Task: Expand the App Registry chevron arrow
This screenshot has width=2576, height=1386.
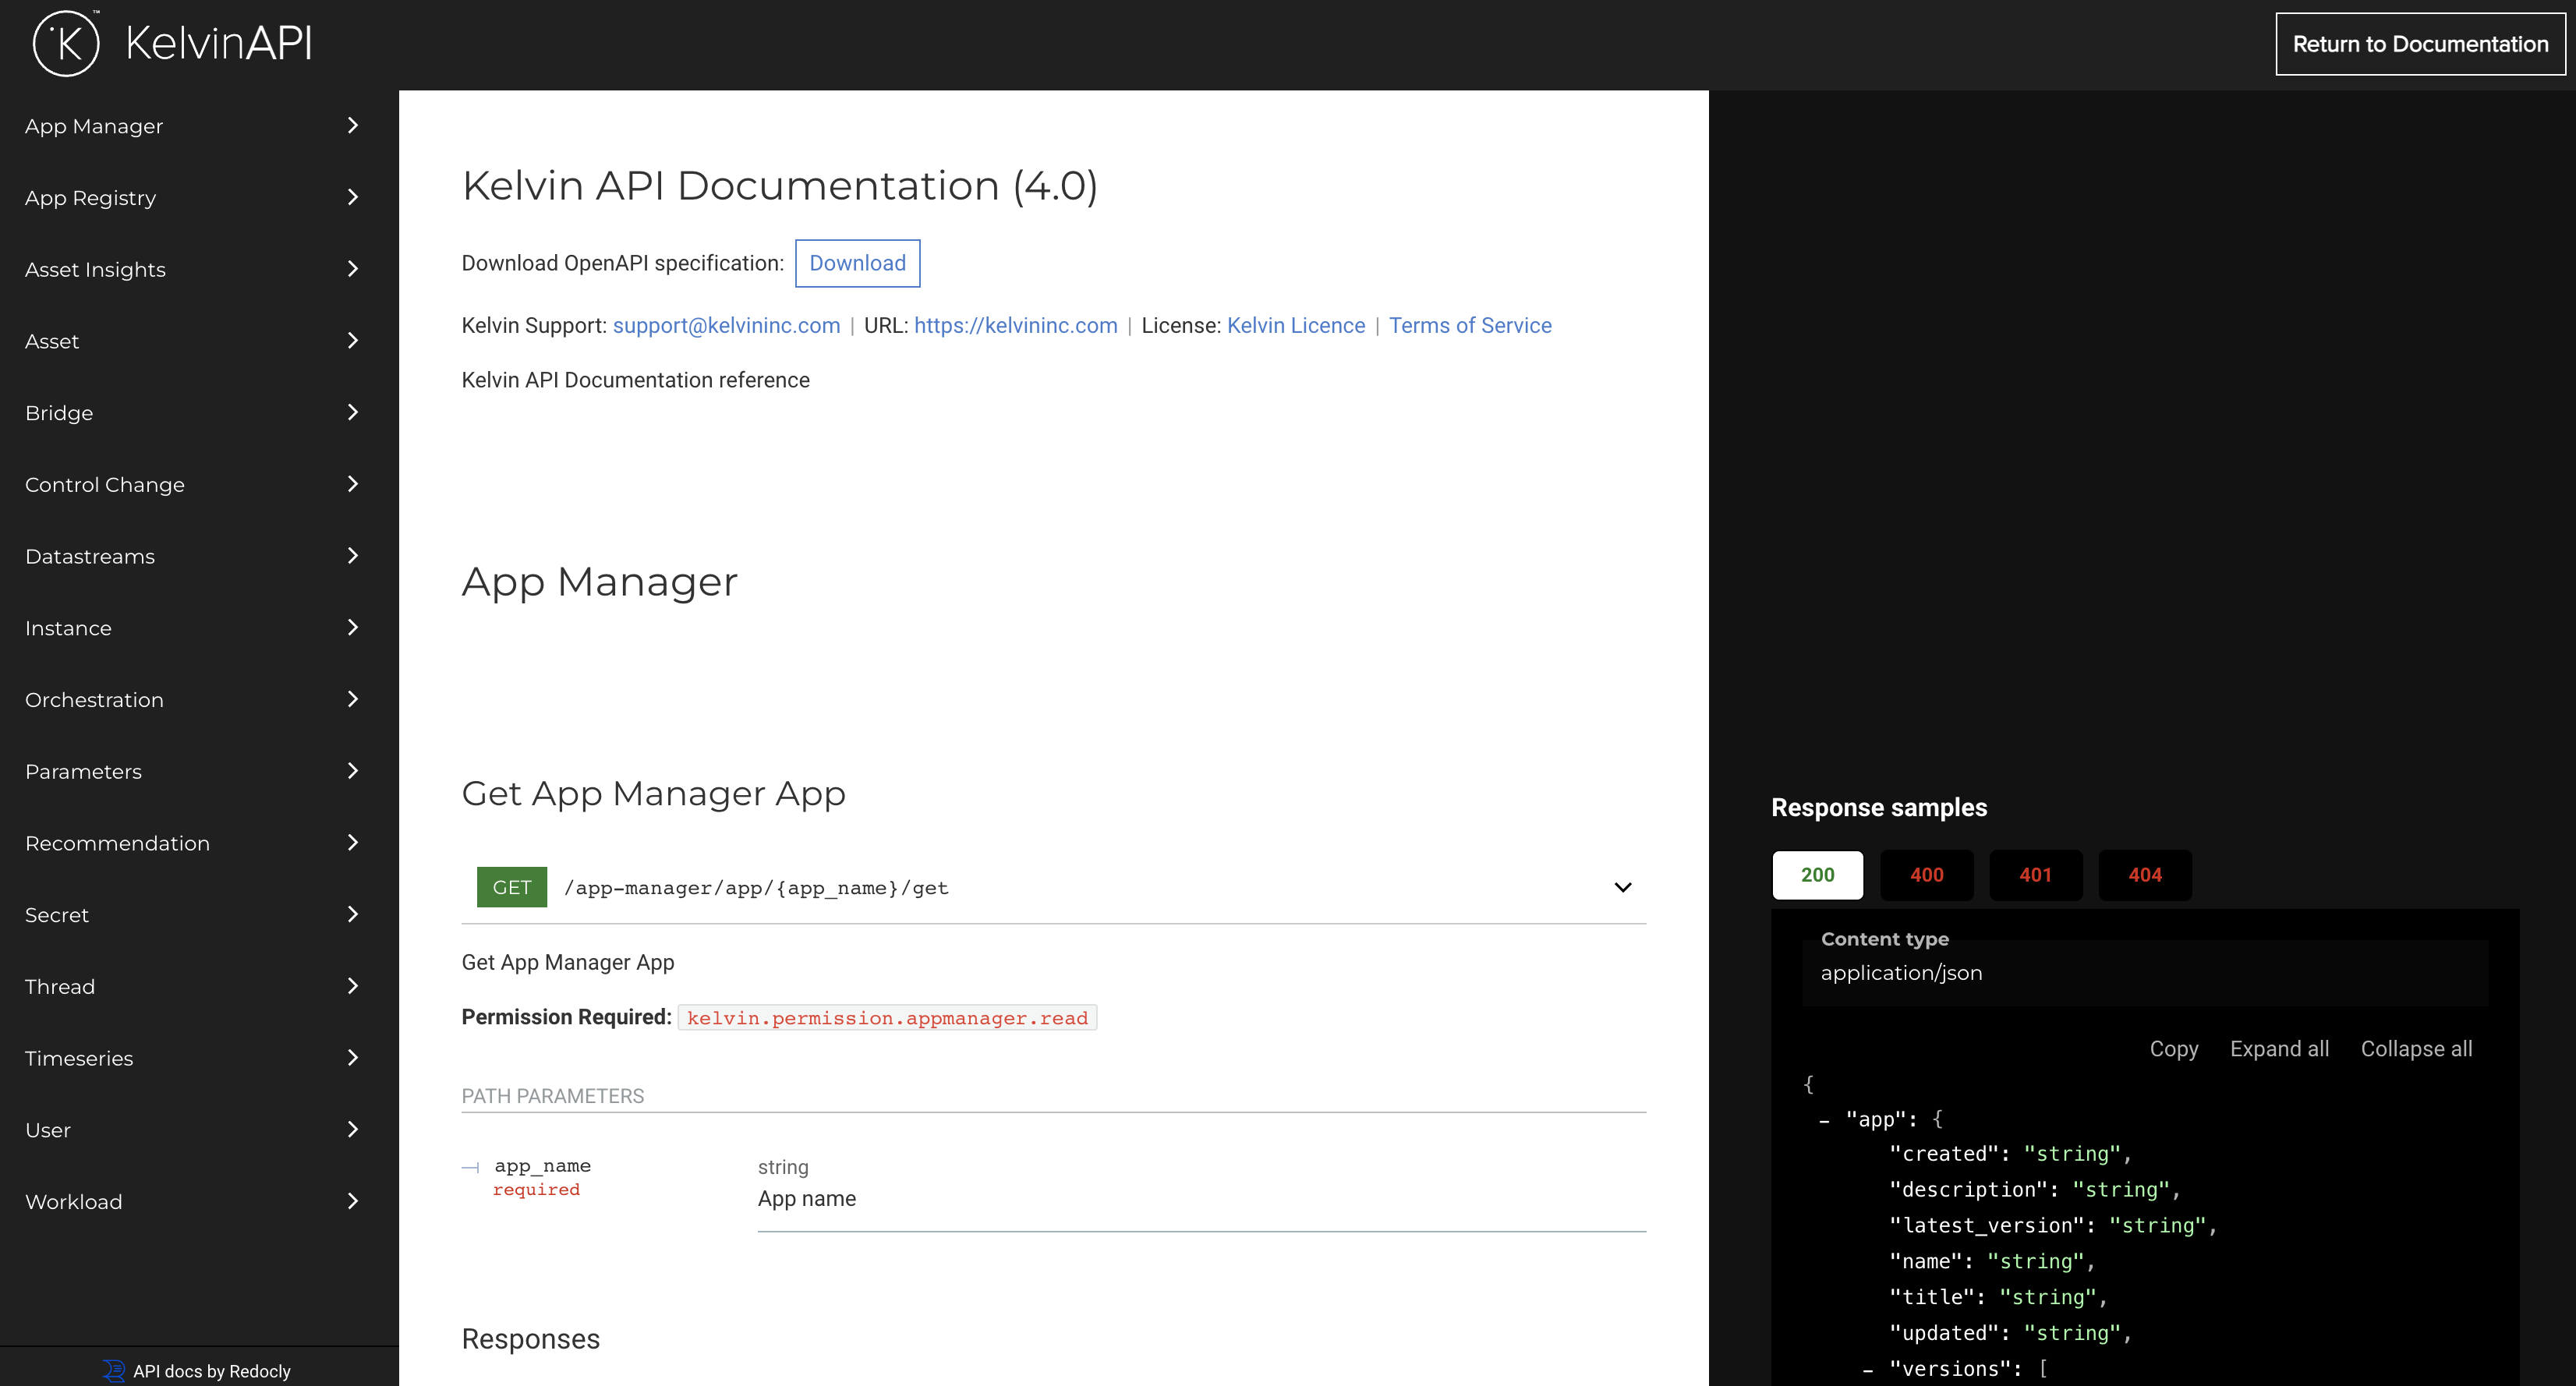Action: coord(352,197)
